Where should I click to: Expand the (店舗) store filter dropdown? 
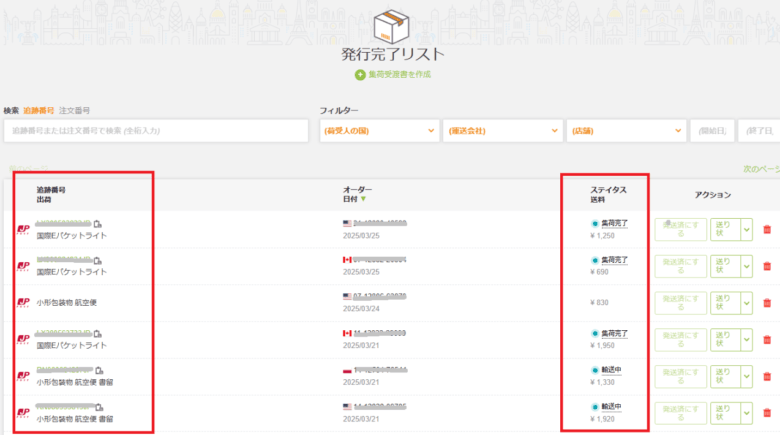click(625, 131)
